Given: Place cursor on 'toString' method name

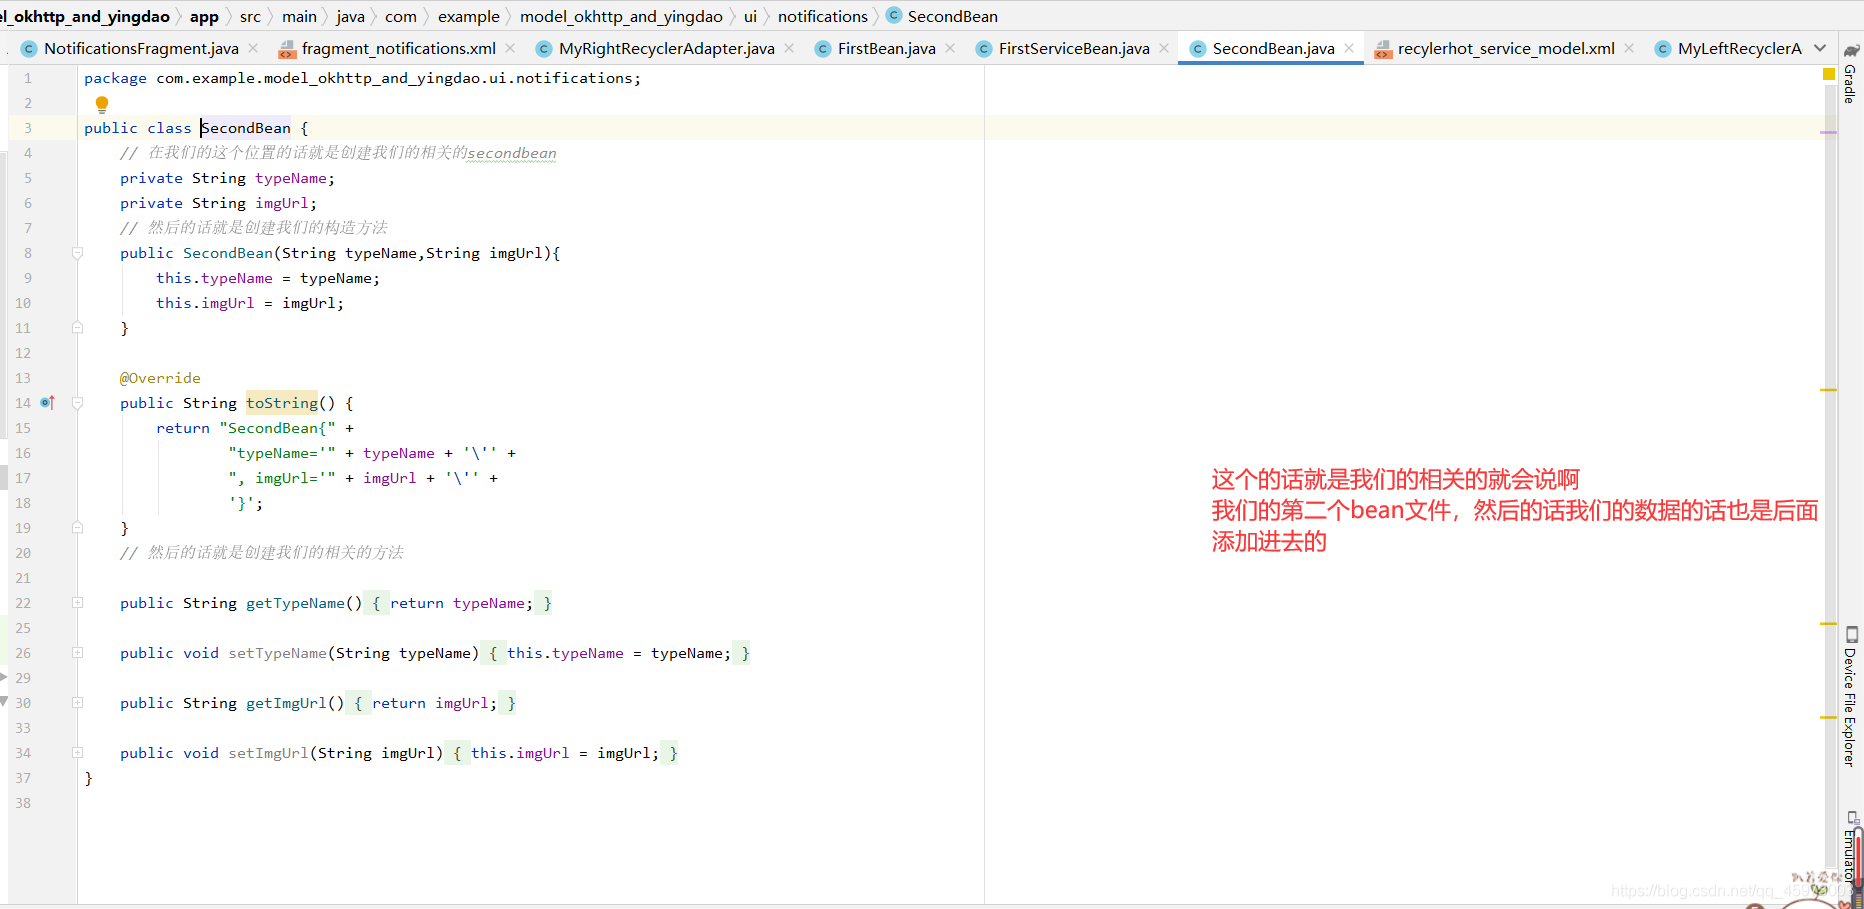Looking at the screenshot, I should [x=282, y=403].
